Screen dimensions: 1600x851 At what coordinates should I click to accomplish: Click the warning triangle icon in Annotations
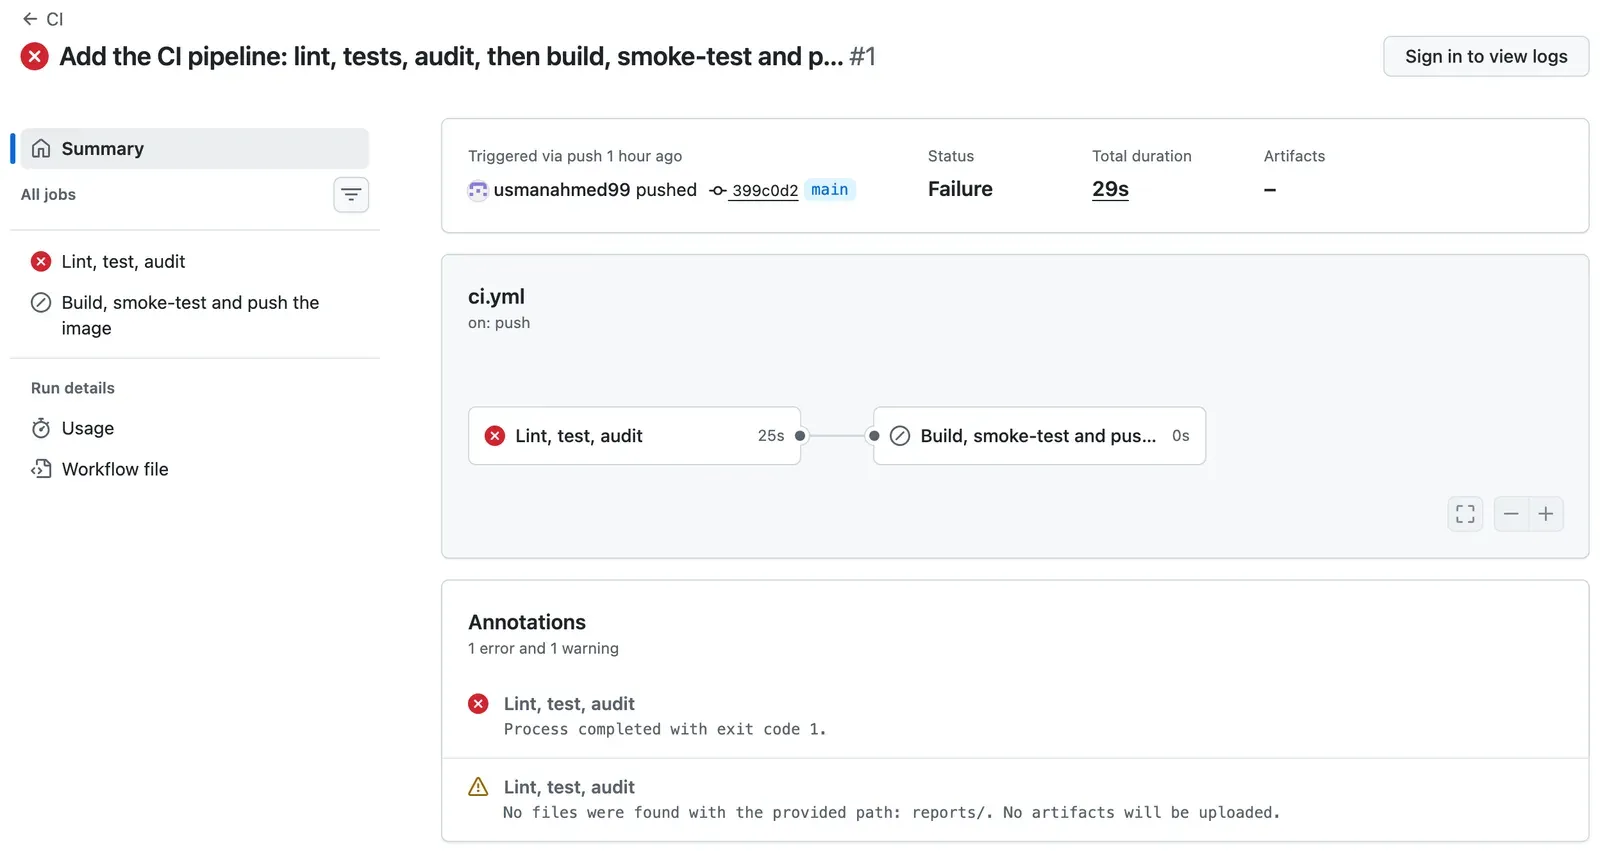pyautogui.click(x=478, y=787)
